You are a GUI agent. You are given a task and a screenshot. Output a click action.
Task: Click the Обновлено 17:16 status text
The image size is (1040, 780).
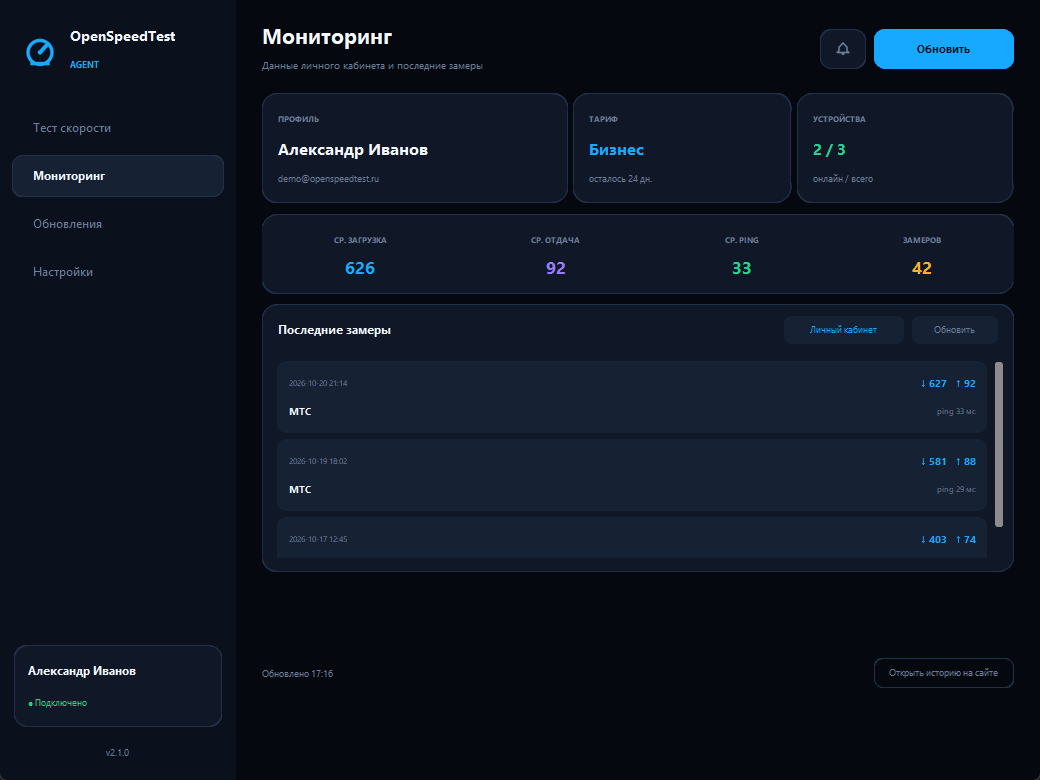click(297, 674)
